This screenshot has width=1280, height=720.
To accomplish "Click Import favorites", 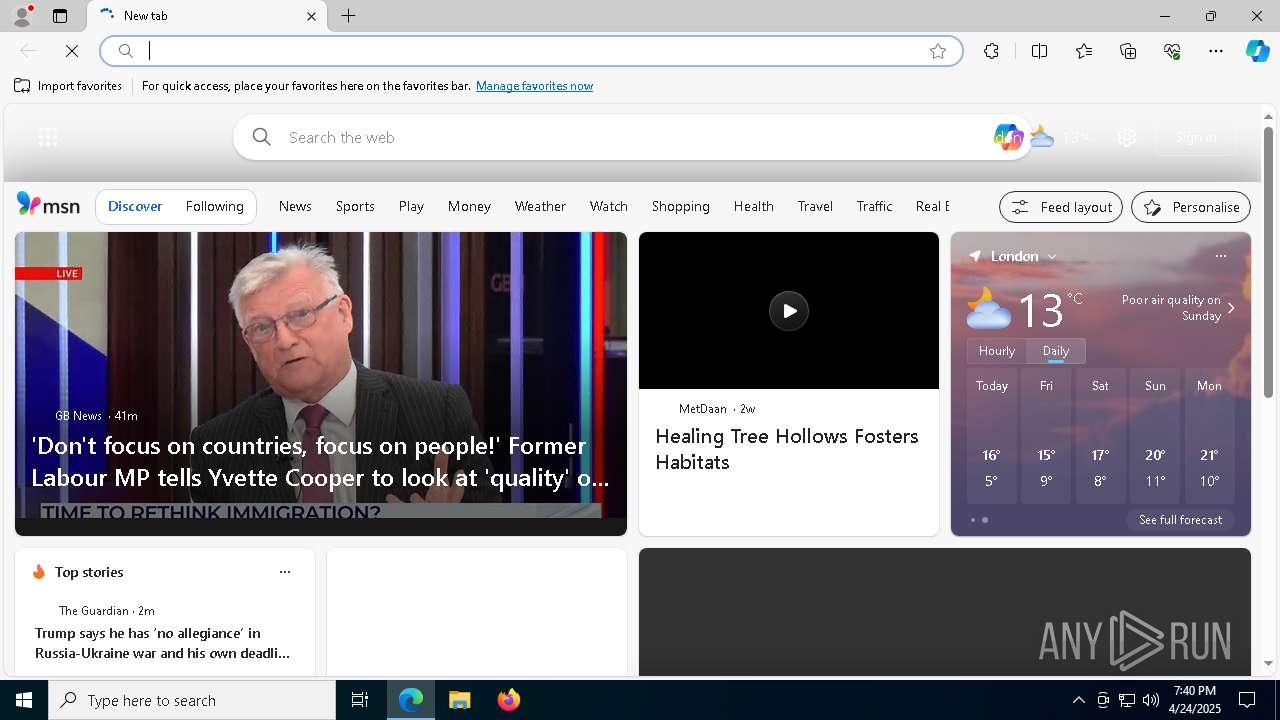I will point(68,86).
